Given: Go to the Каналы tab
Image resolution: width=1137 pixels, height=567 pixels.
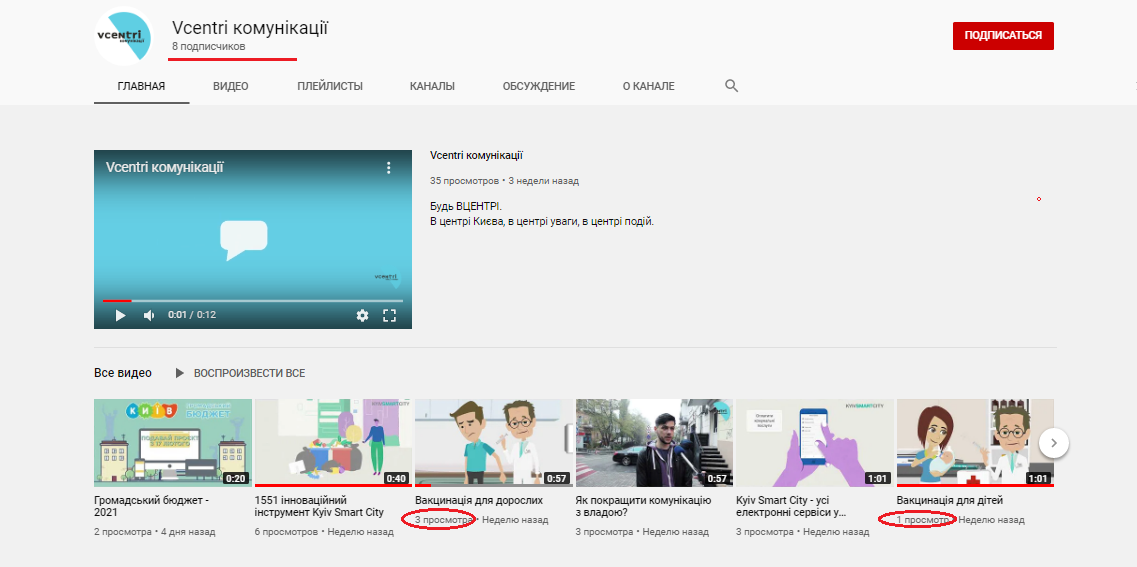Looking at the screenshot, I should click(x=432, y=86).
